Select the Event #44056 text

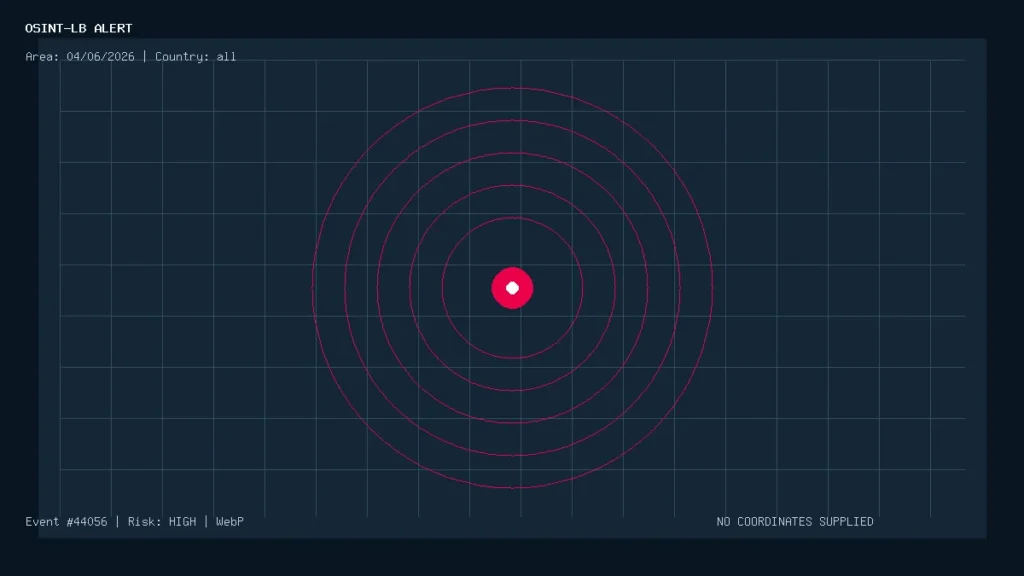click(x=66, y=522)
